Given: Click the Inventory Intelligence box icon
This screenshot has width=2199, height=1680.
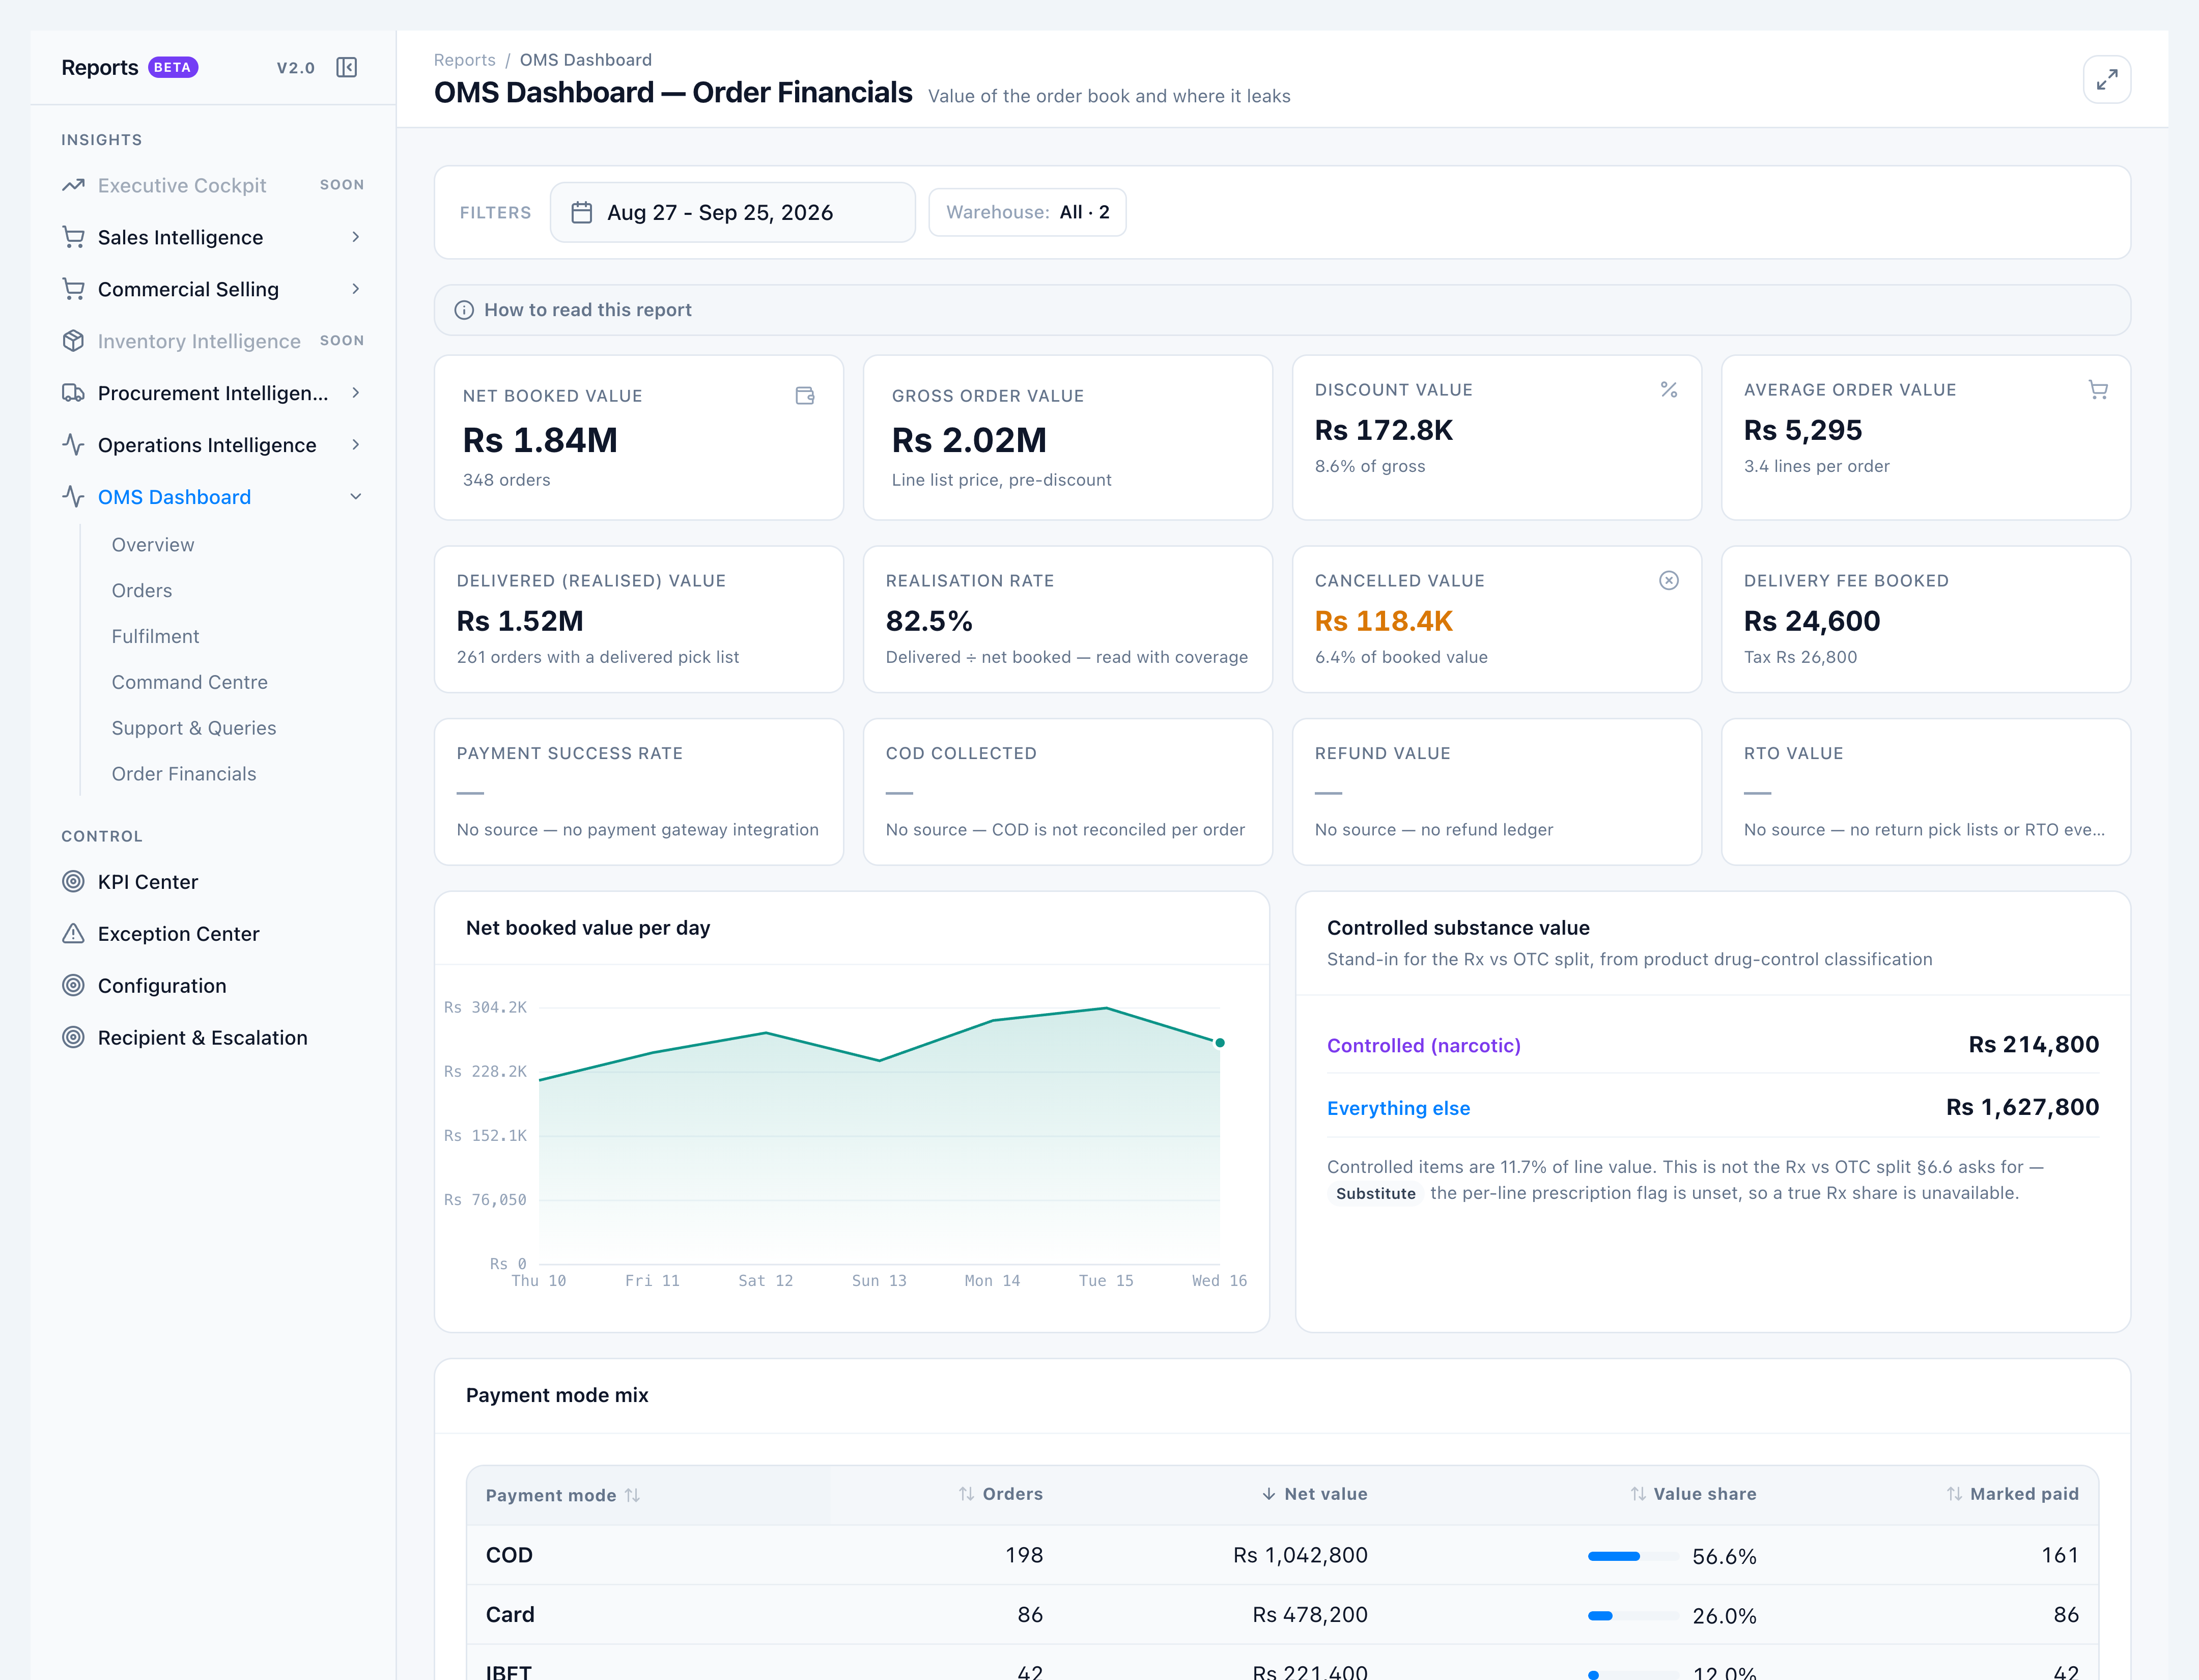Looking at the screenshot, I should (73, 341).
